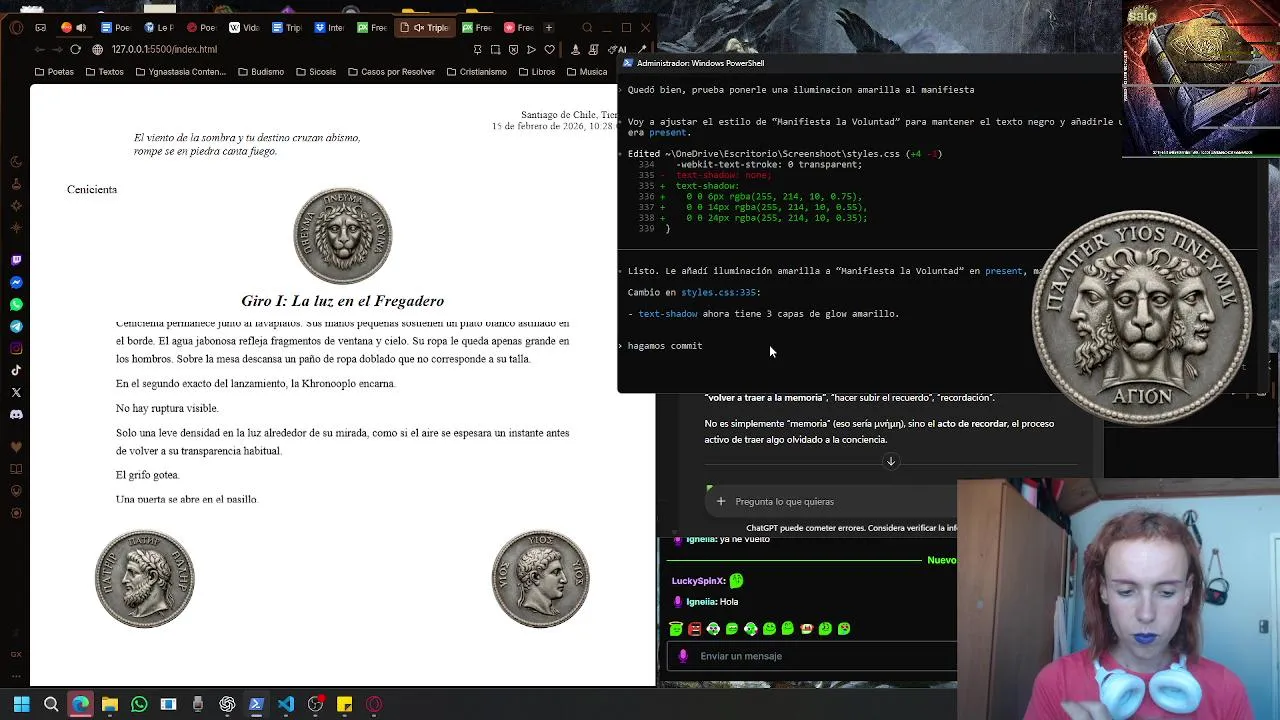Click the player arrow icon in address bar
This screenshot has height=720, width=1280.
pyautogui.click(x=531, y=49)
